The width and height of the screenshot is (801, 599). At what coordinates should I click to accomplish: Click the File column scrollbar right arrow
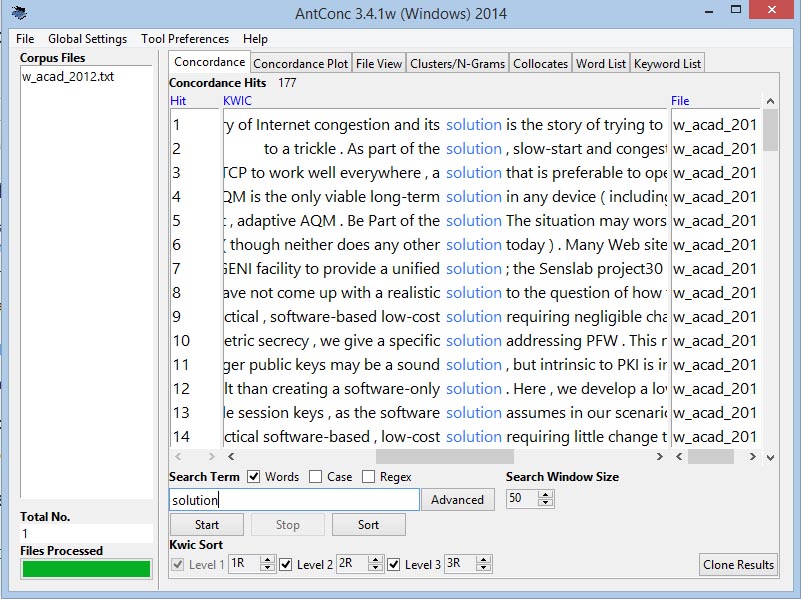click(752, 457)
